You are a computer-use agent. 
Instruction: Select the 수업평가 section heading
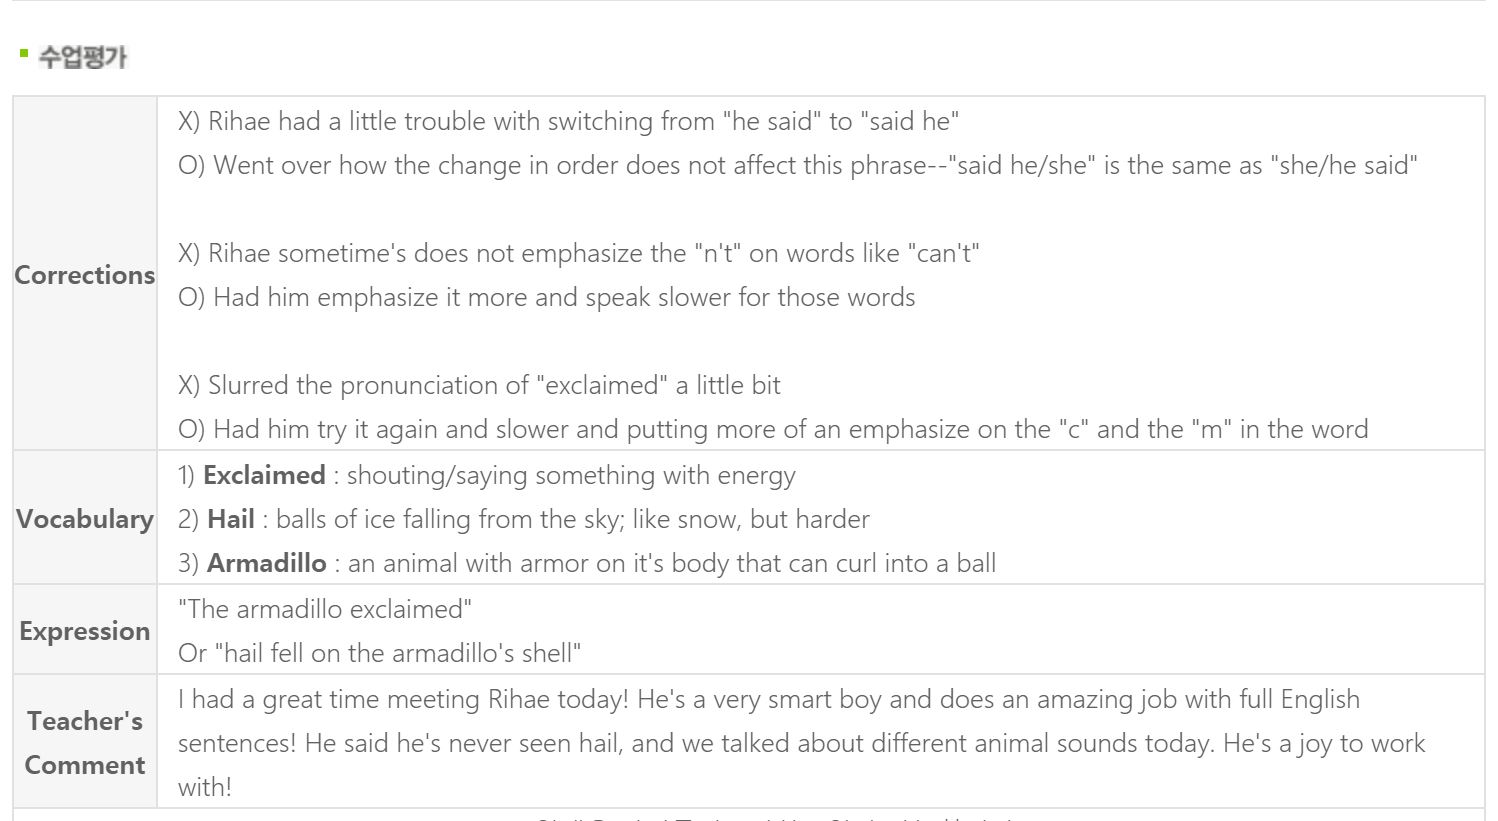coord(82,57)
